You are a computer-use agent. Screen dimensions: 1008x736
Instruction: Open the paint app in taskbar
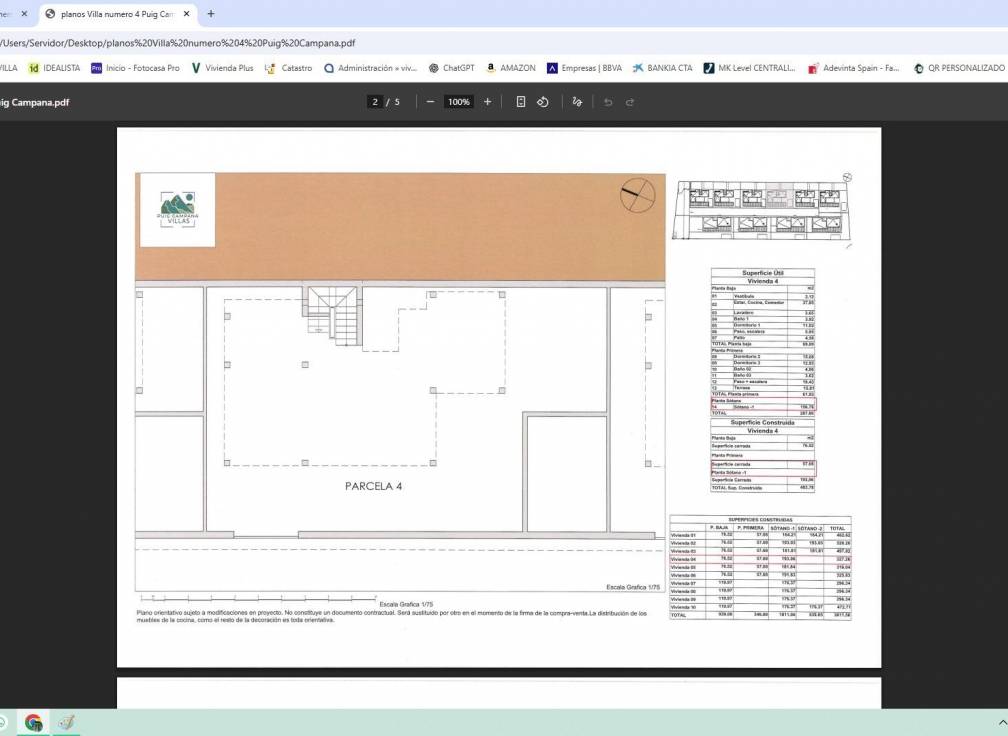[66, 722]
